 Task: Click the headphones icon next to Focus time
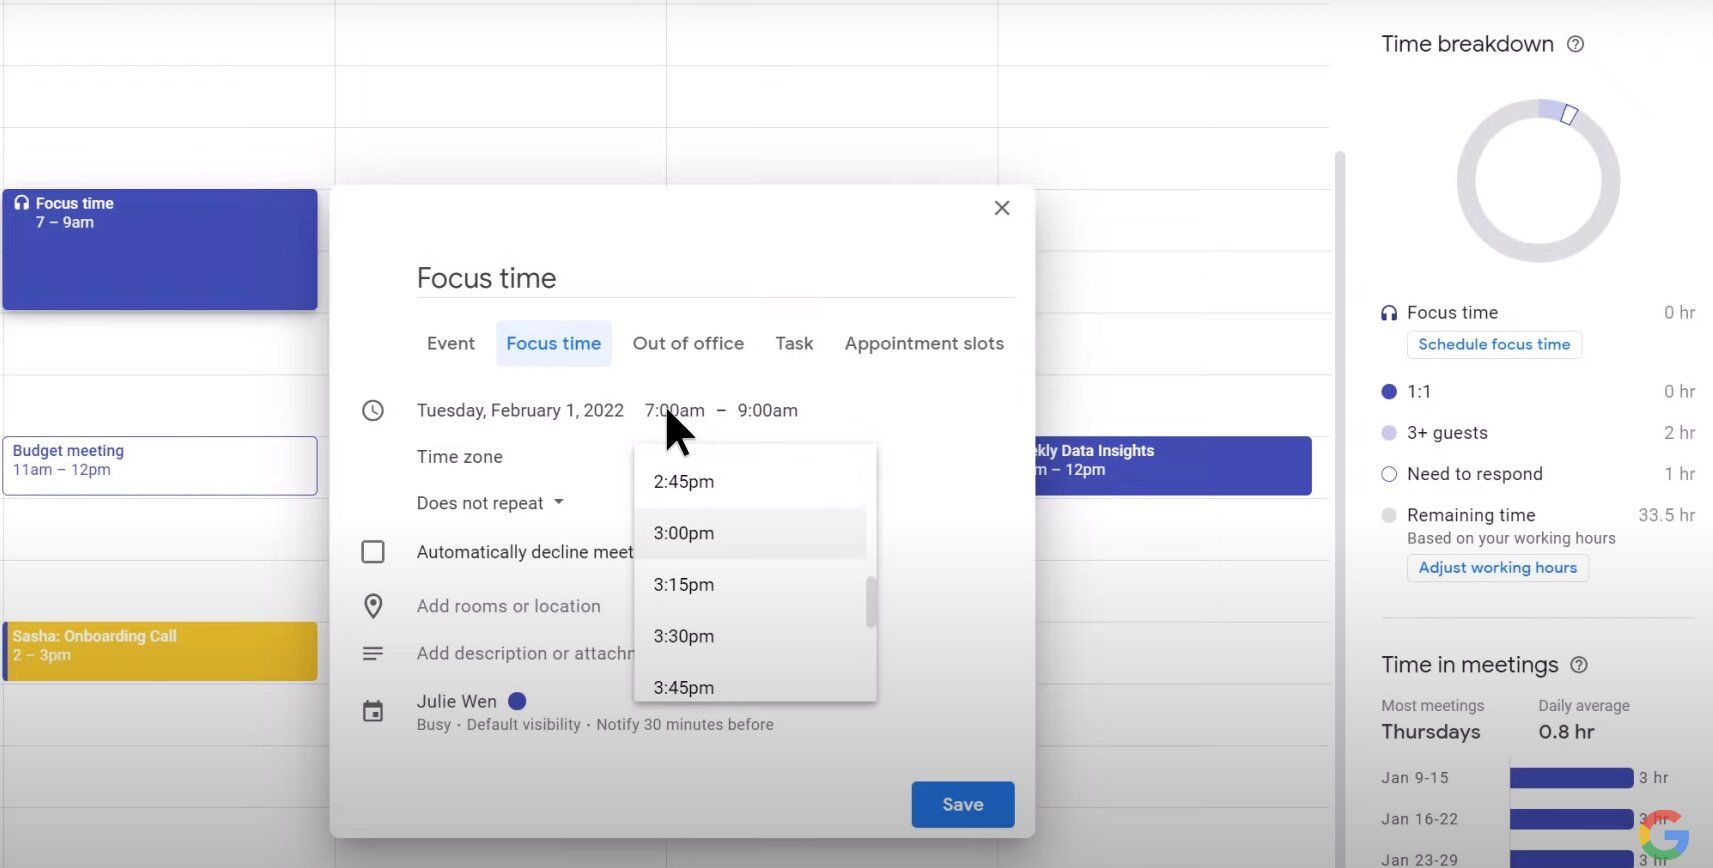tap(1389, 313)
